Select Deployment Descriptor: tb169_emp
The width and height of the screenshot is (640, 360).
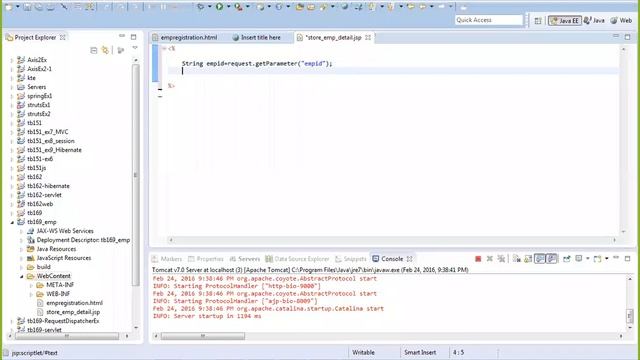[79, 240]
